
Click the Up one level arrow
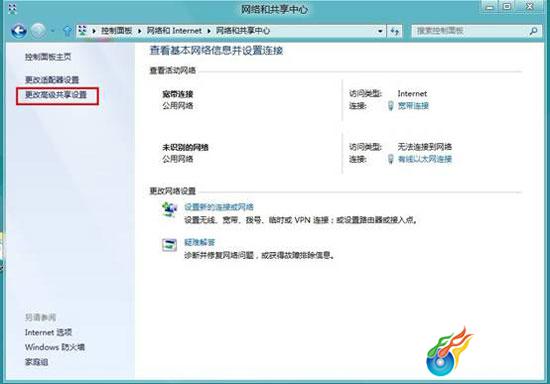coord(67,31)
